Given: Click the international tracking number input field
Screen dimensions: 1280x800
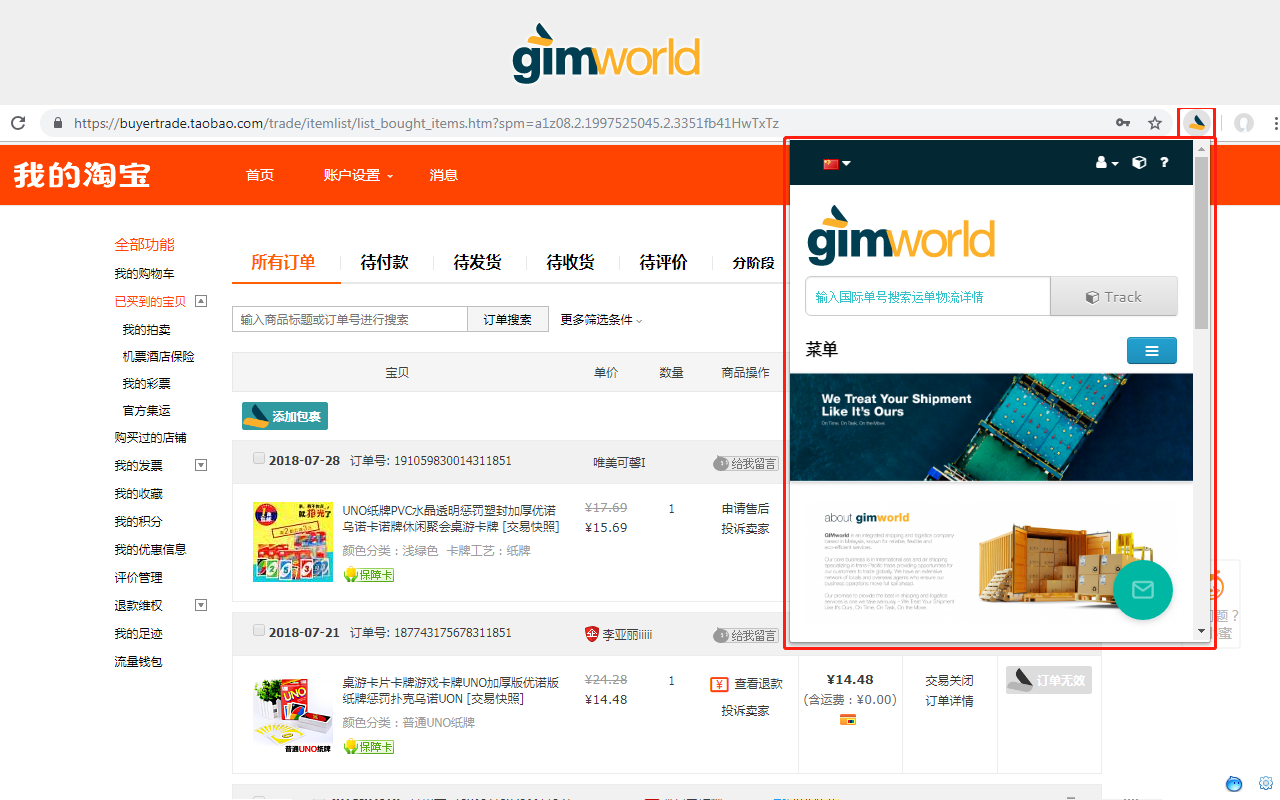Looking at the screenshot, I should point(927,296).
